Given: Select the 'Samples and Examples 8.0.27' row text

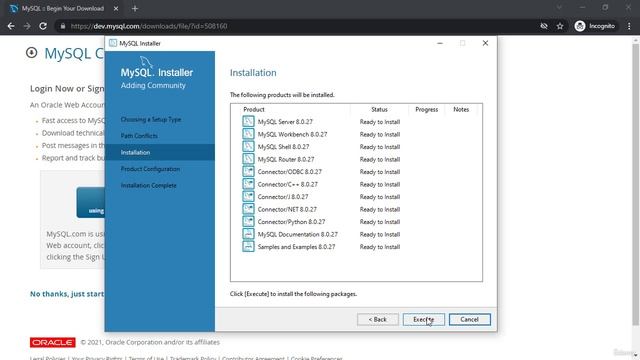Looking at the screenshot, I should [x=296, y=247].
